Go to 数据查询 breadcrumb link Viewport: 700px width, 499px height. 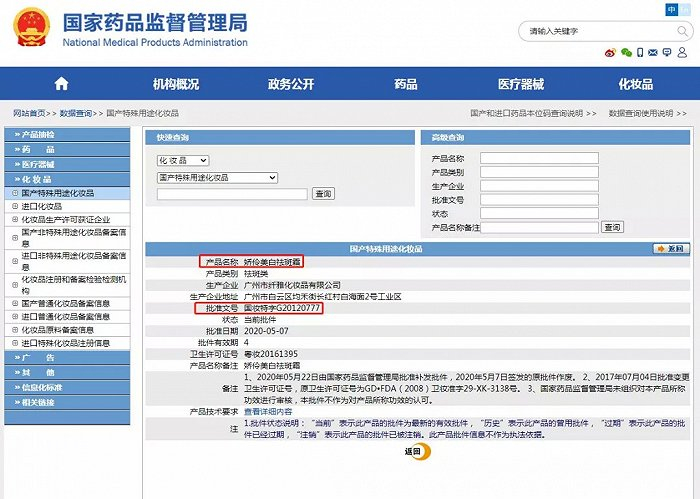coord(76,113)
